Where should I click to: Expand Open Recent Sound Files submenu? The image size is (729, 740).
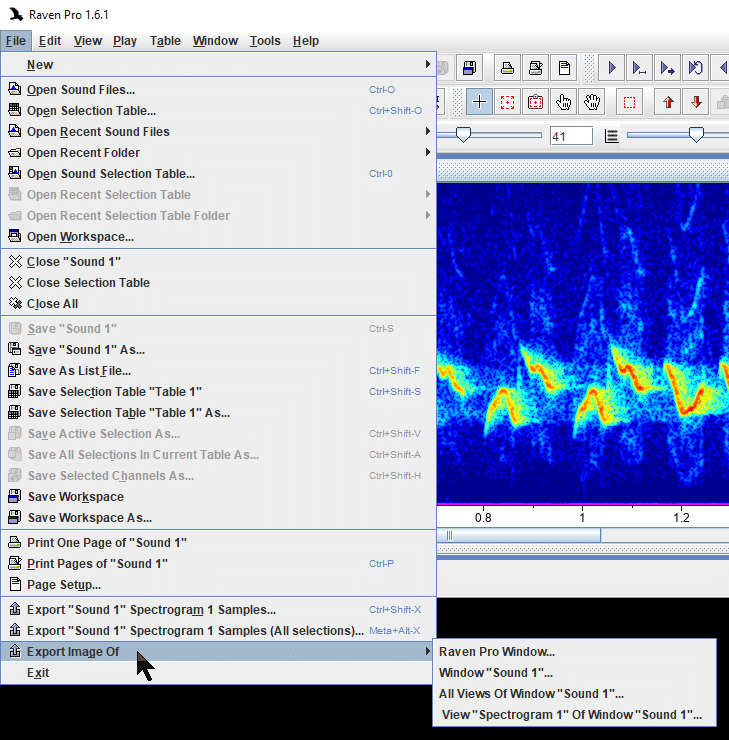(218, 132)
